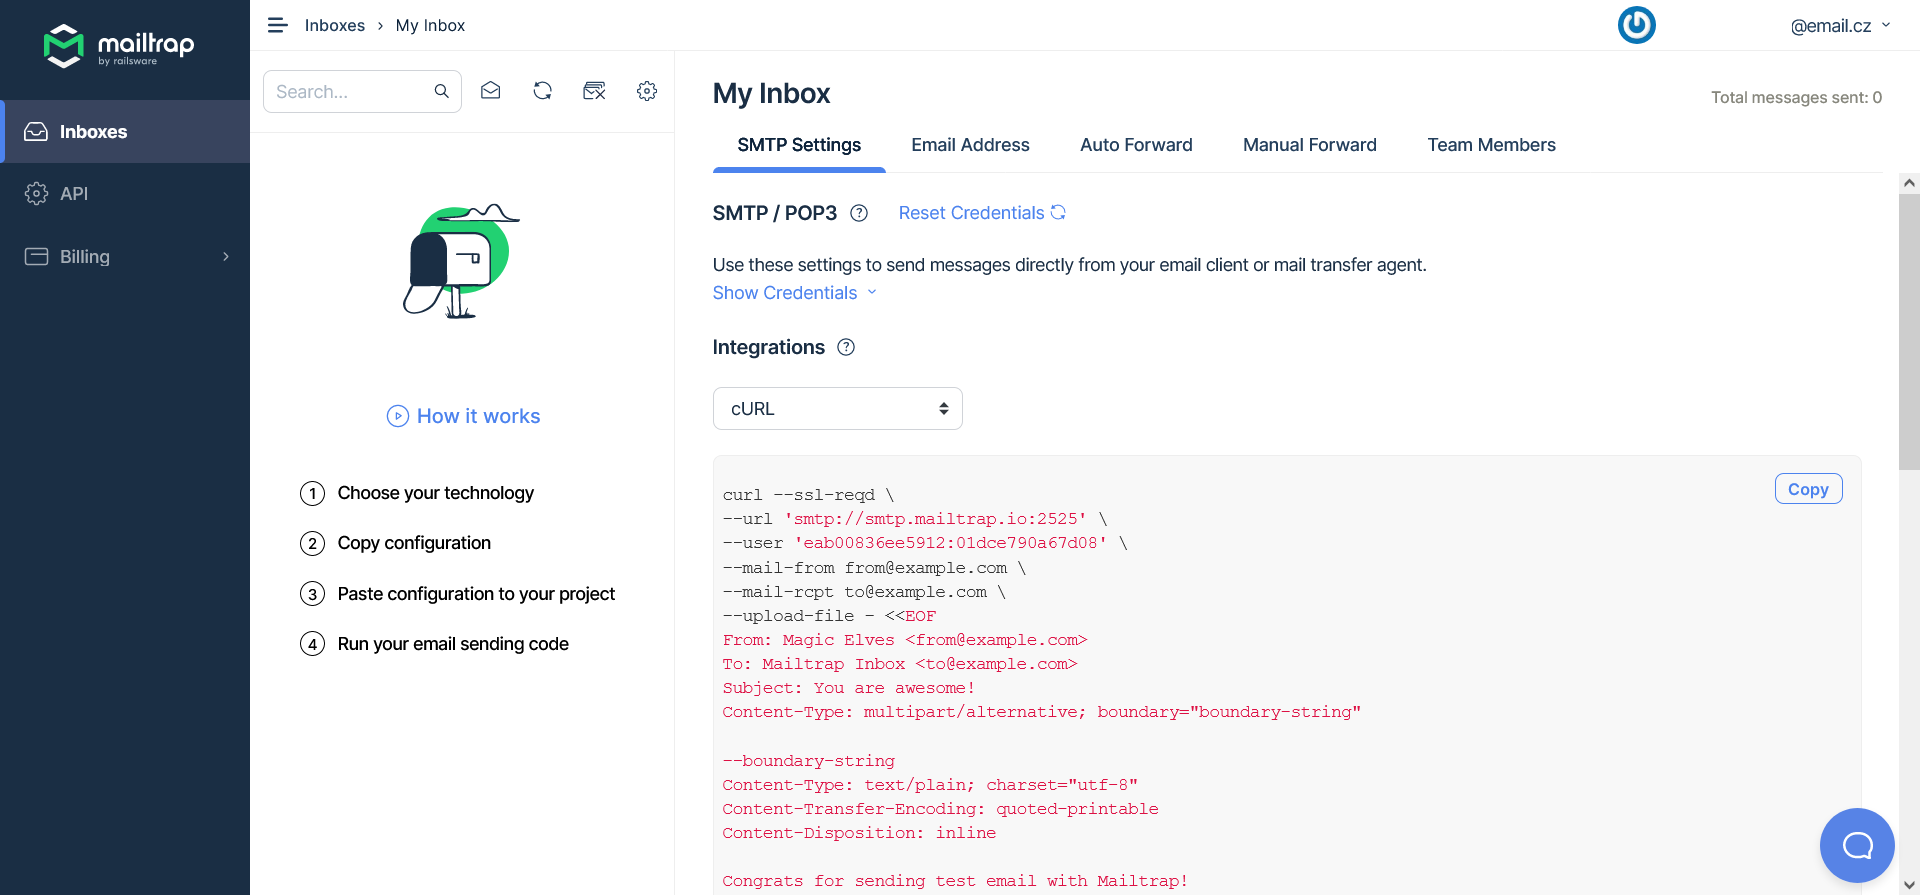The width and height of the screenshot is (1920, 895).
Task: Click the My Inbox heading
Action: (x=771, y=93)
